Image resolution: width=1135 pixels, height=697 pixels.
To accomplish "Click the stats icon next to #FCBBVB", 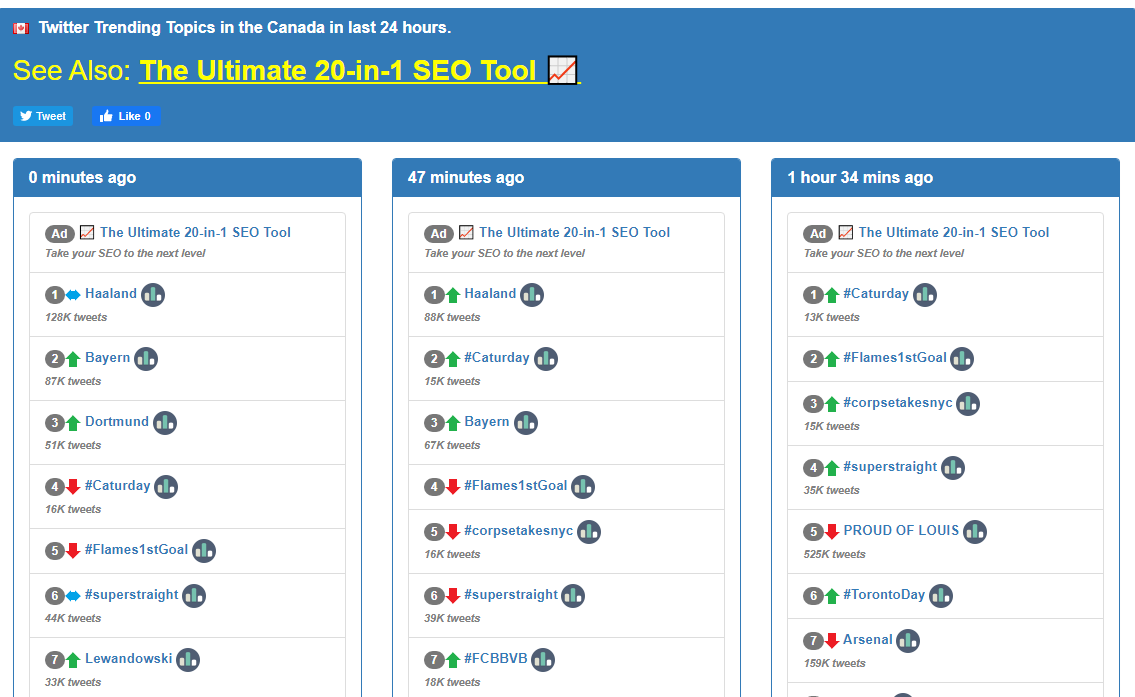I will coord(542,659).
